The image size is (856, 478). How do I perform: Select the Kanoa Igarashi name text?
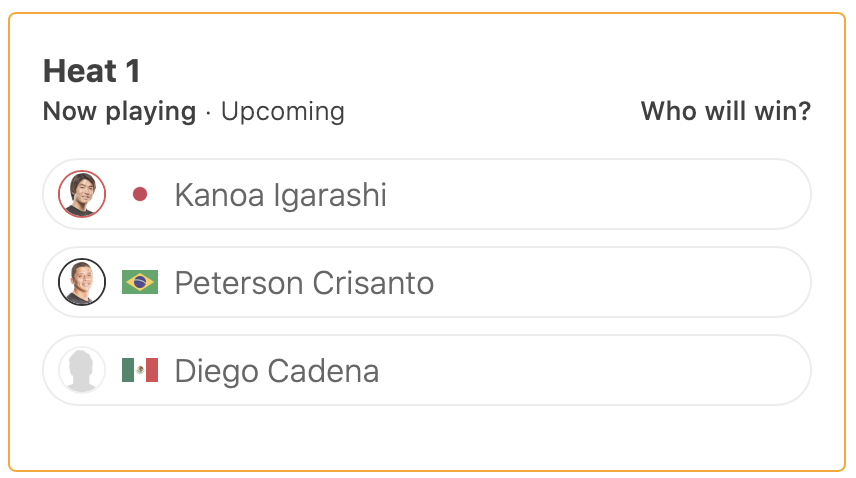(280, 195)
